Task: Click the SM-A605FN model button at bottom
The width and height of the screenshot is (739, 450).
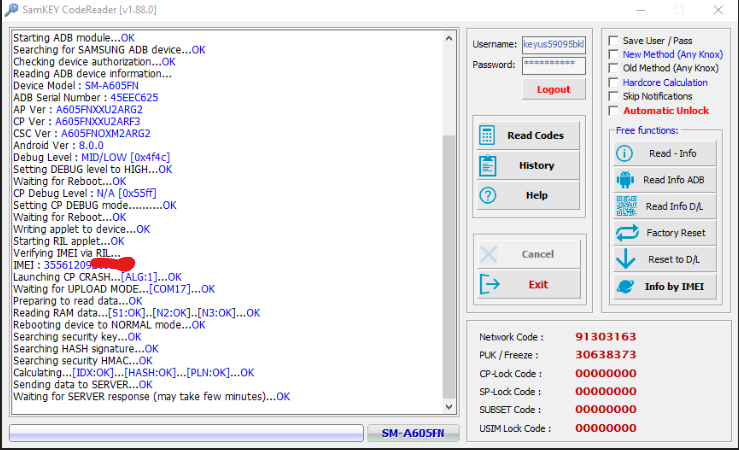Action: pyautogui.click(x=413, y=433)
